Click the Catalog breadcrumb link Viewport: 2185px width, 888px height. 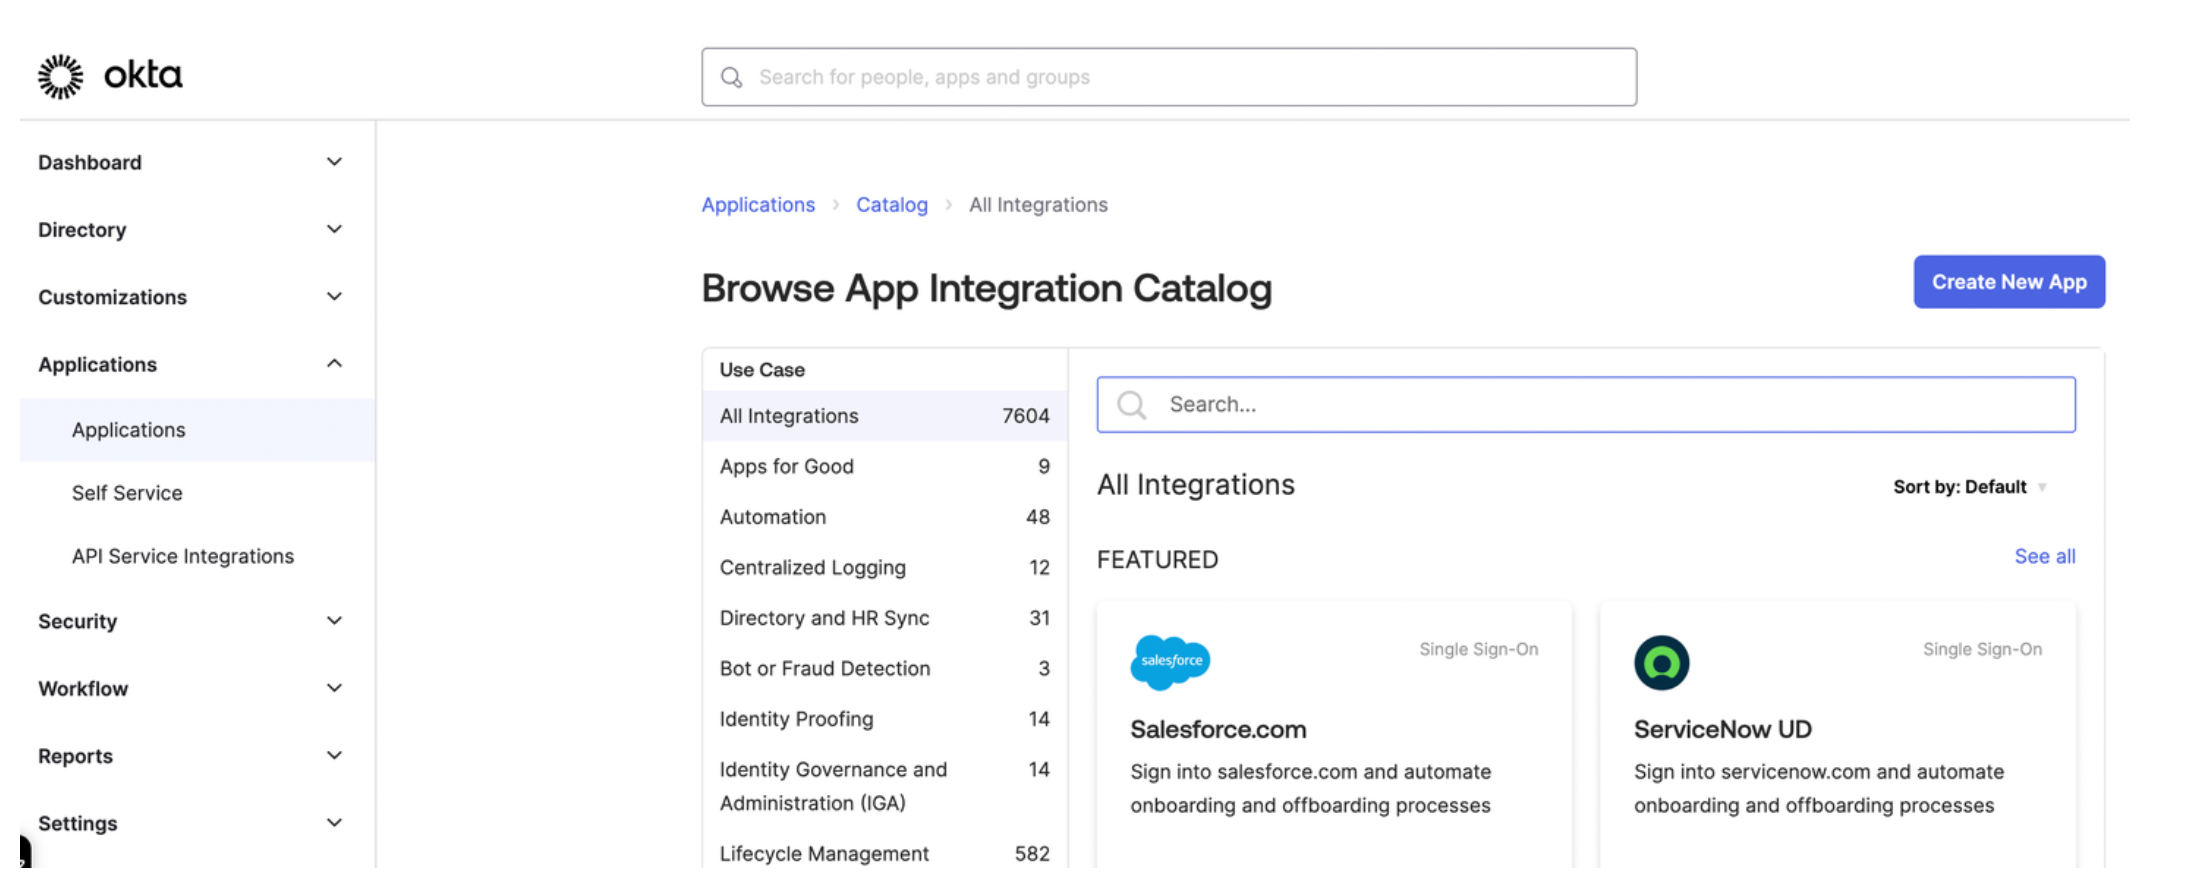[892, 205]
